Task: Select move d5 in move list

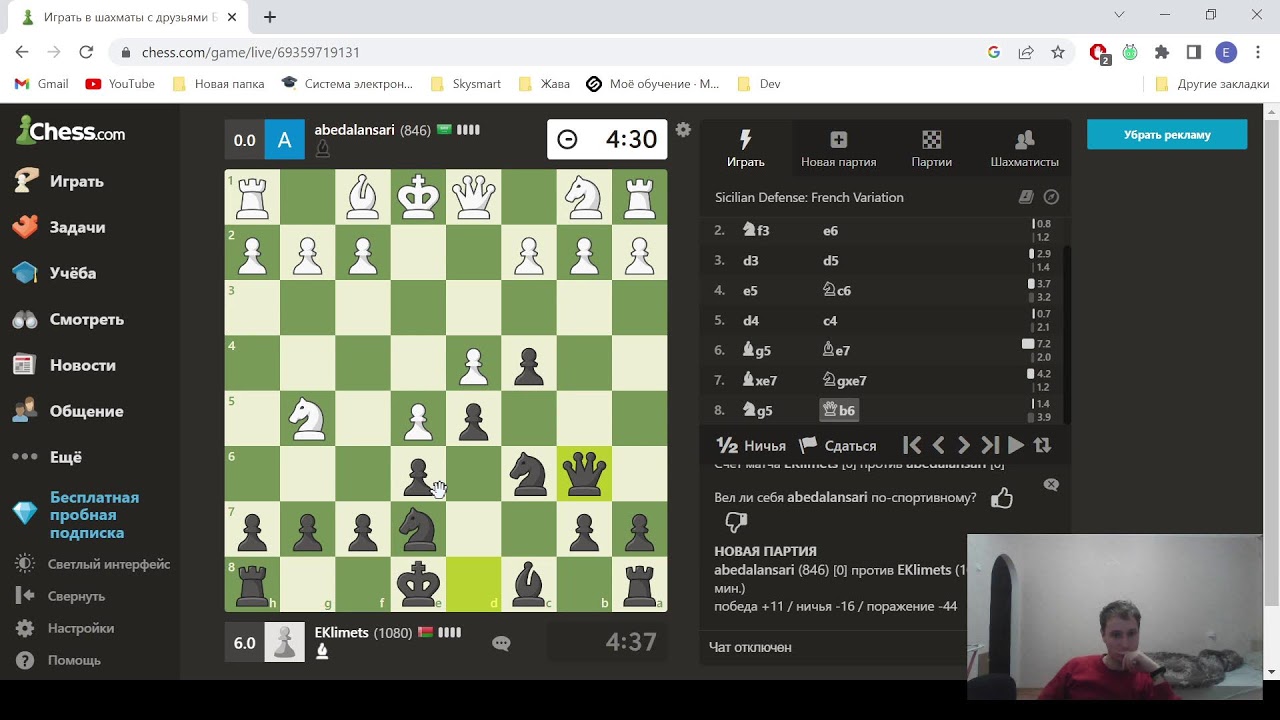Action: [830, 260]
